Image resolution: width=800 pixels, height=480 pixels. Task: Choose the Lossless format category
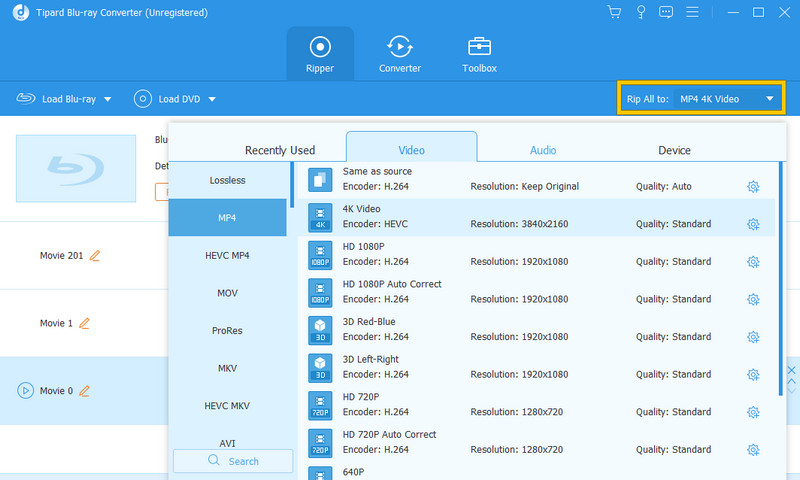click(228, 180)
